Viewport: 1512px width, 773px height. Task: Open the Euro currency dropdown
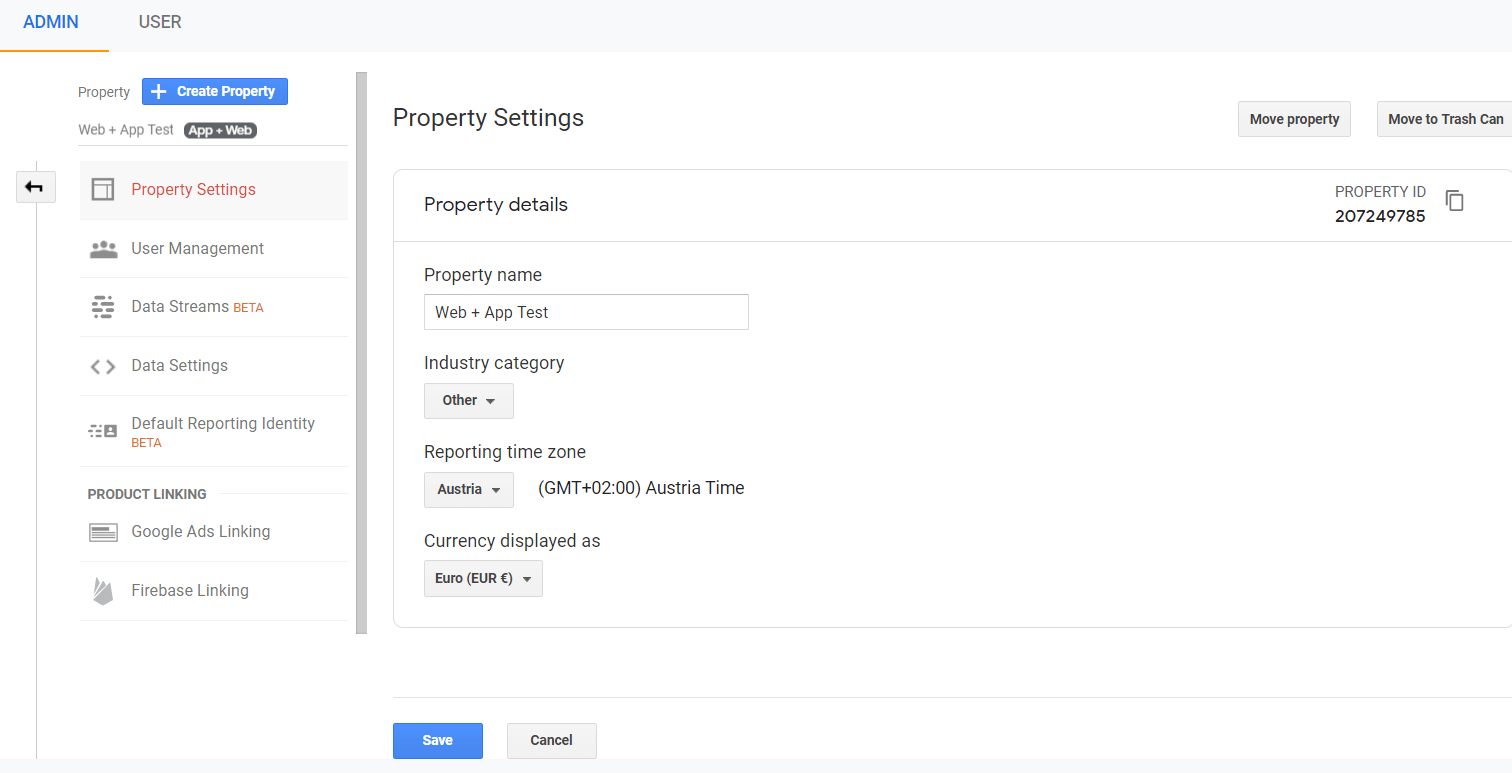[x=483, y=579]
